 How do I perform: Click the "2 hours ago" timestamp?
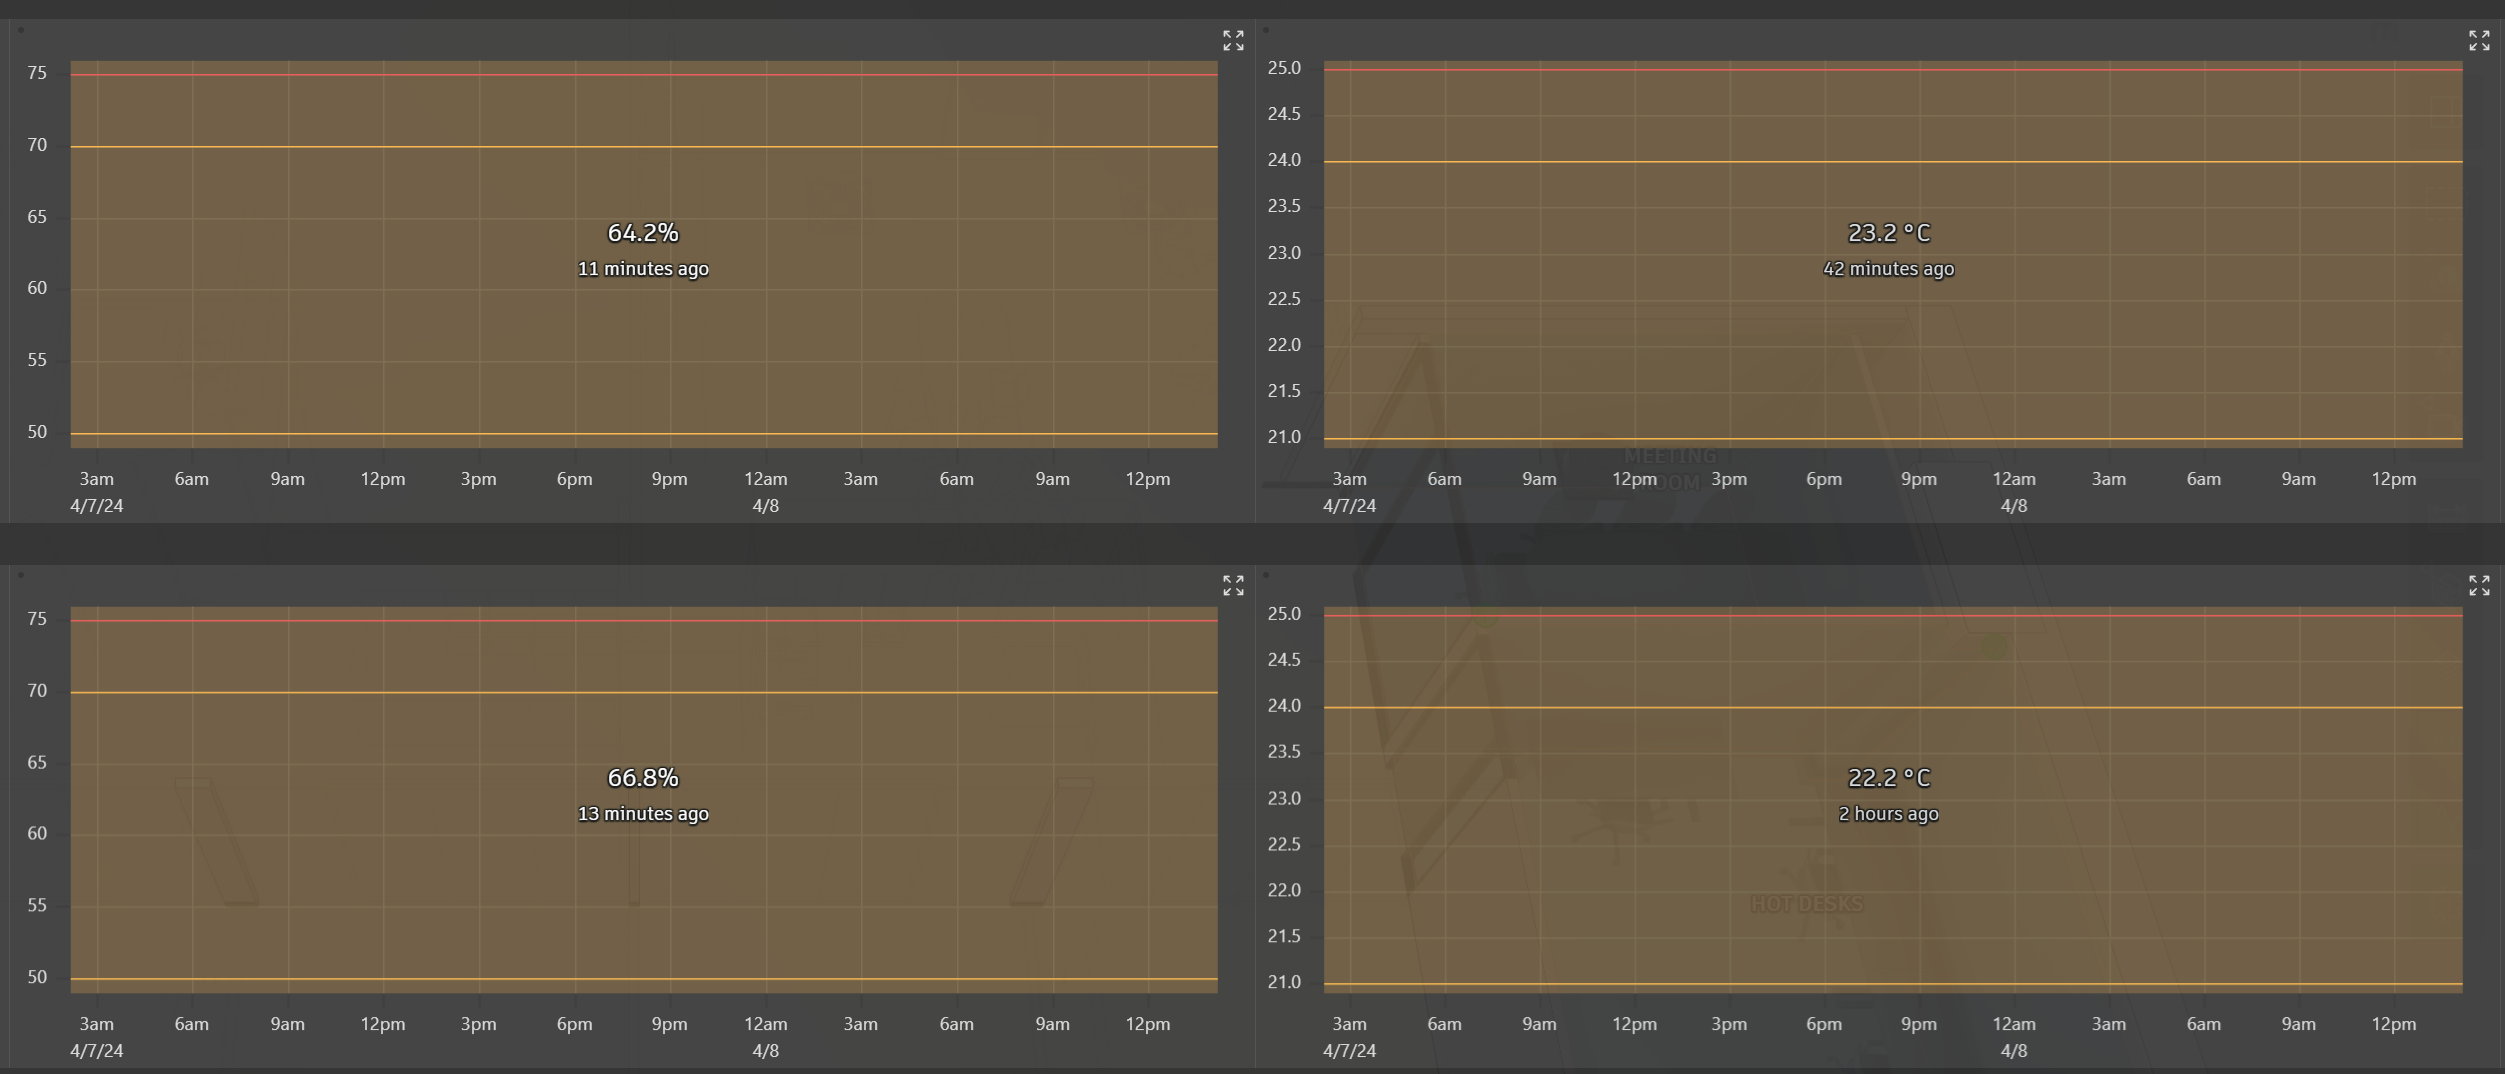coord(1887,813)
